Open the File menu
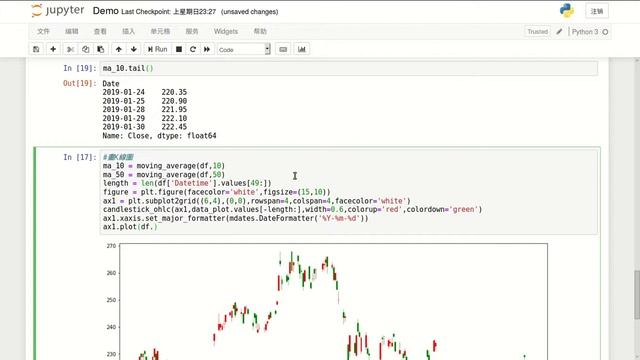 [x=43, y=31]
